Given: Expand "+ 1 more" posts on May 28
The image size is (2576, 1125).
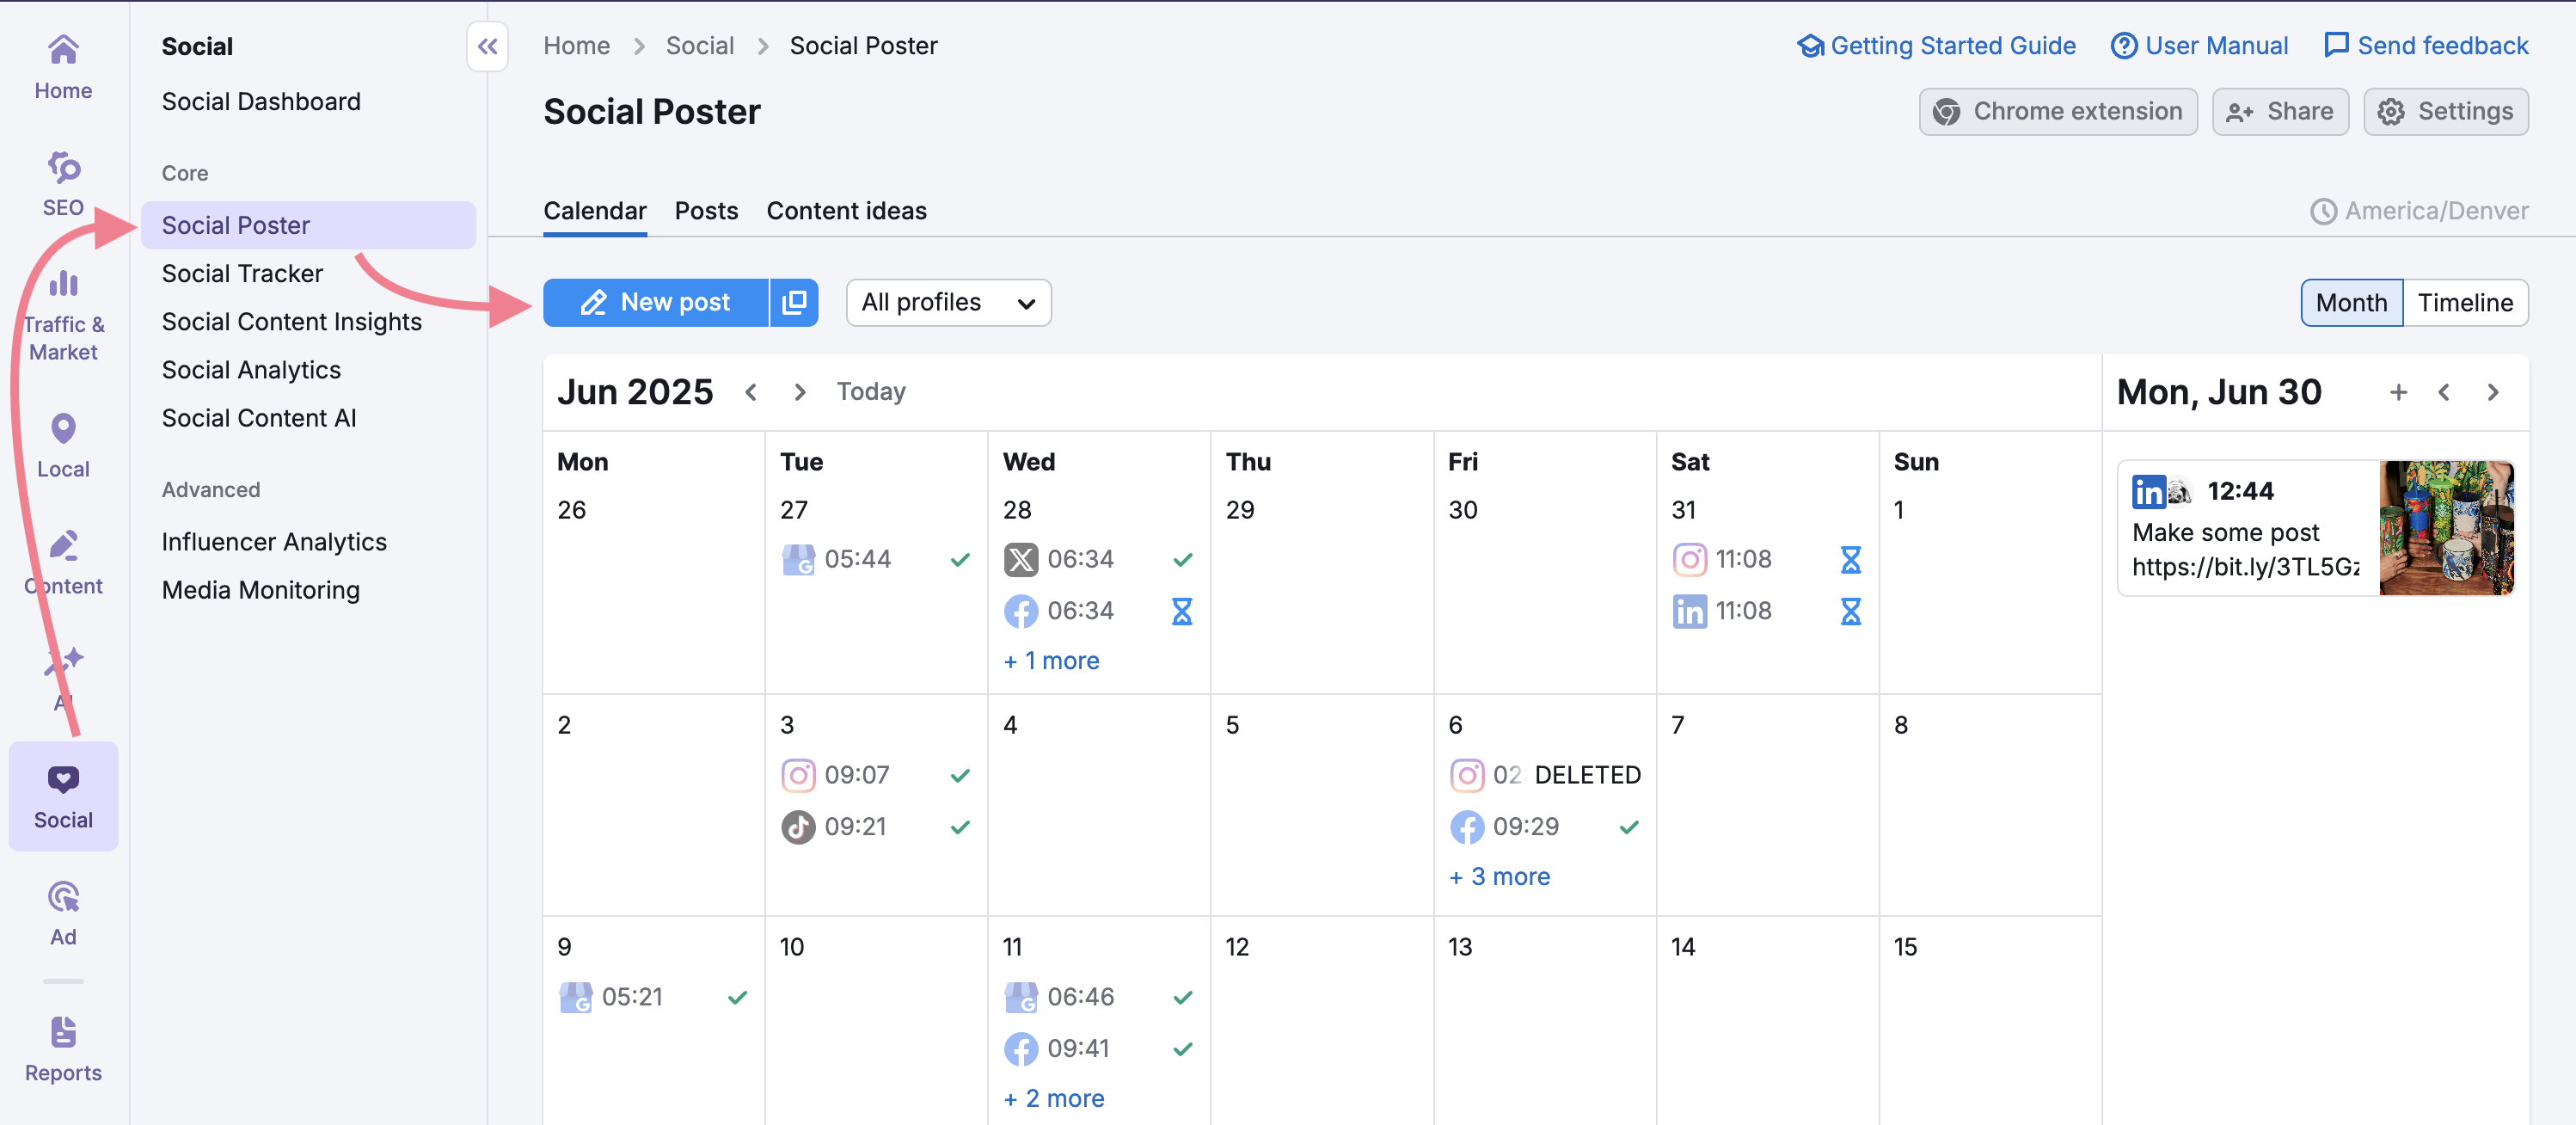Looking at the screenshot, I should point(1051,660).
